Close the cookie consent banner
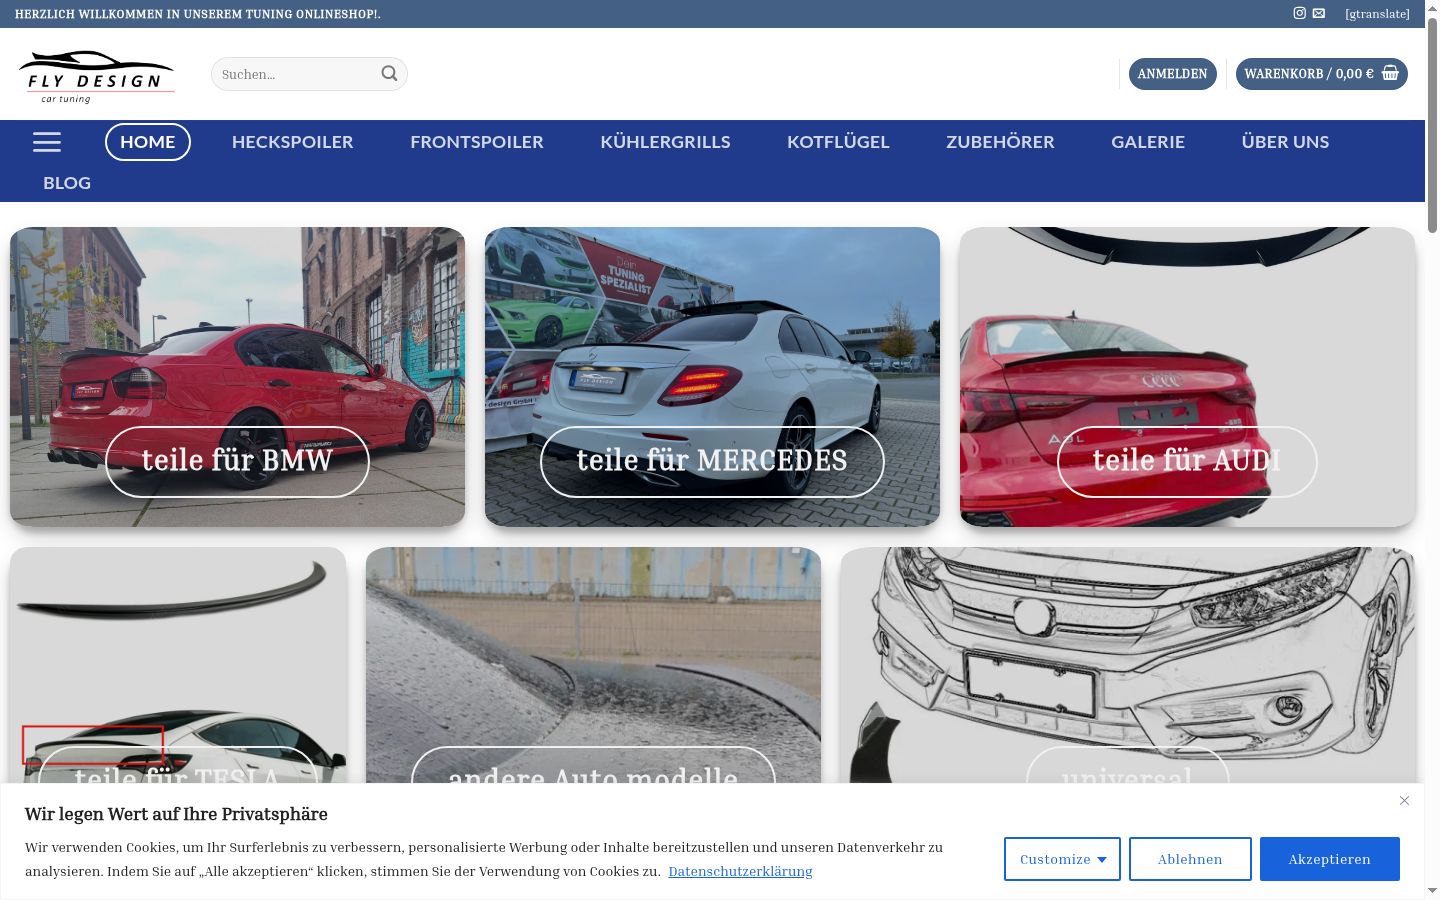Image resolution: width=1440 pixels, height=900 pixels. tap(1404, 800)
